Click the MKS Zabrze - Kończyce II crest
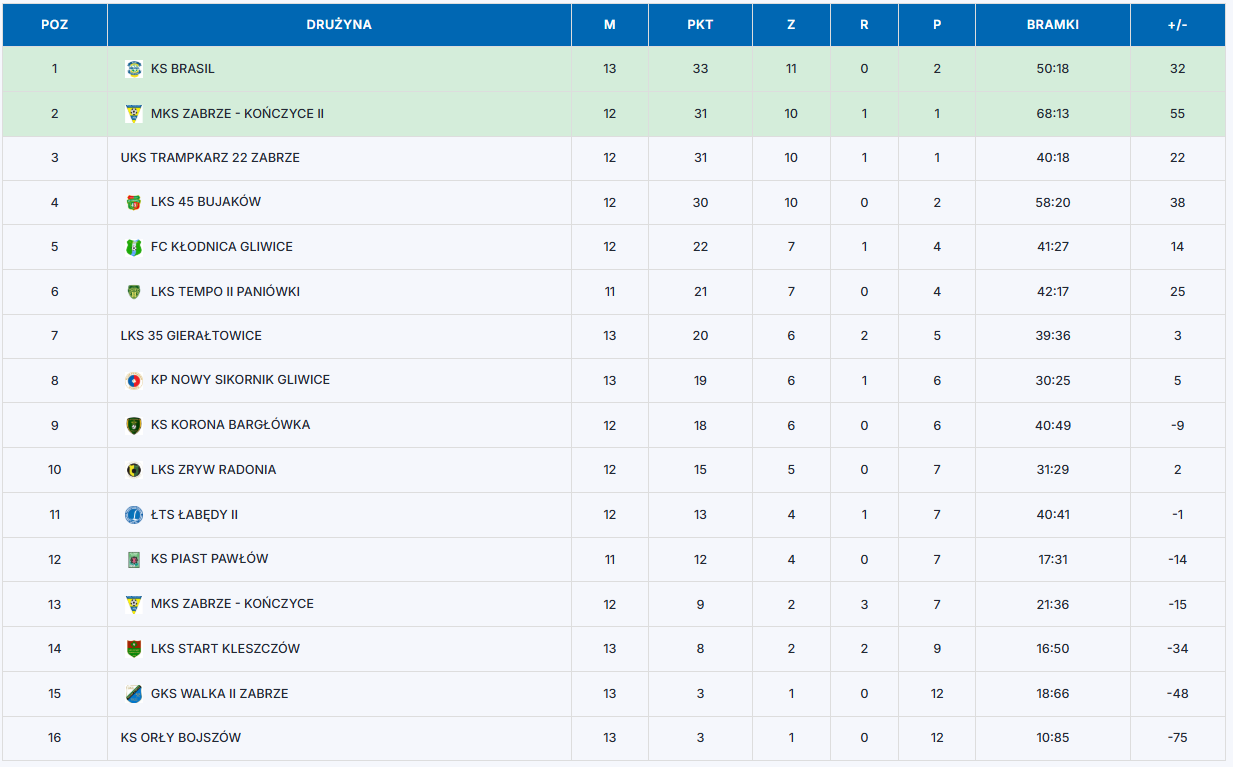The width and height of the screenshot is (1233, 767). click(133, 114)
